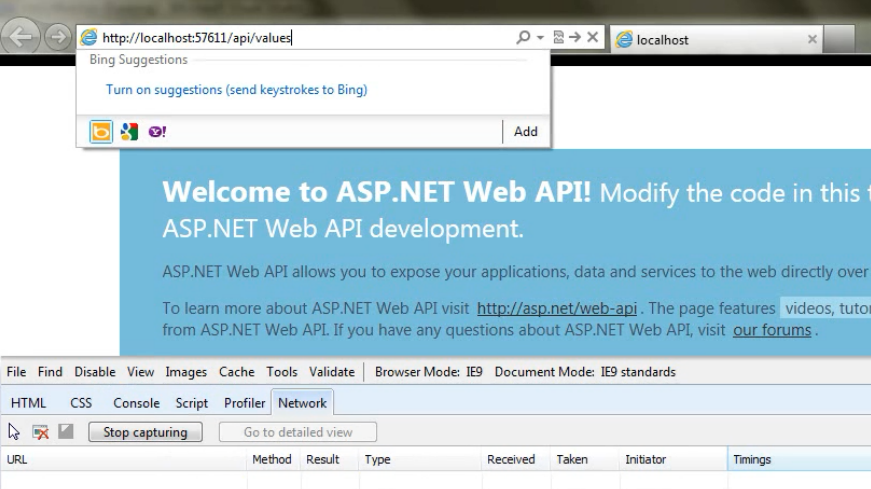Open Document Mode: IE9 standards menu
Viewport: 871px width, 489px height.
585,372
